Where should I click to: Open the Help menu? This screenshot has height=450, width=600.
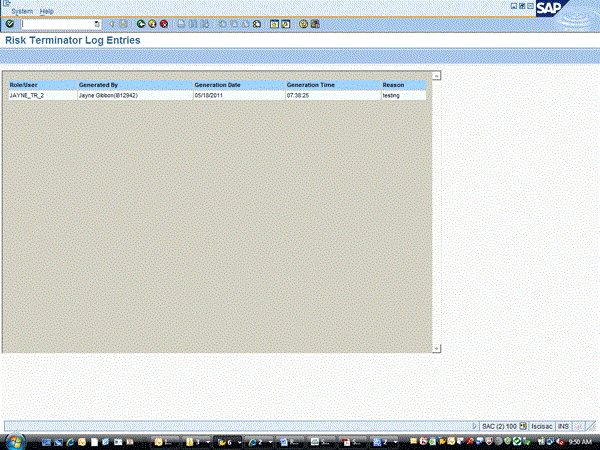pyautogui.click(x=46, y=11)
